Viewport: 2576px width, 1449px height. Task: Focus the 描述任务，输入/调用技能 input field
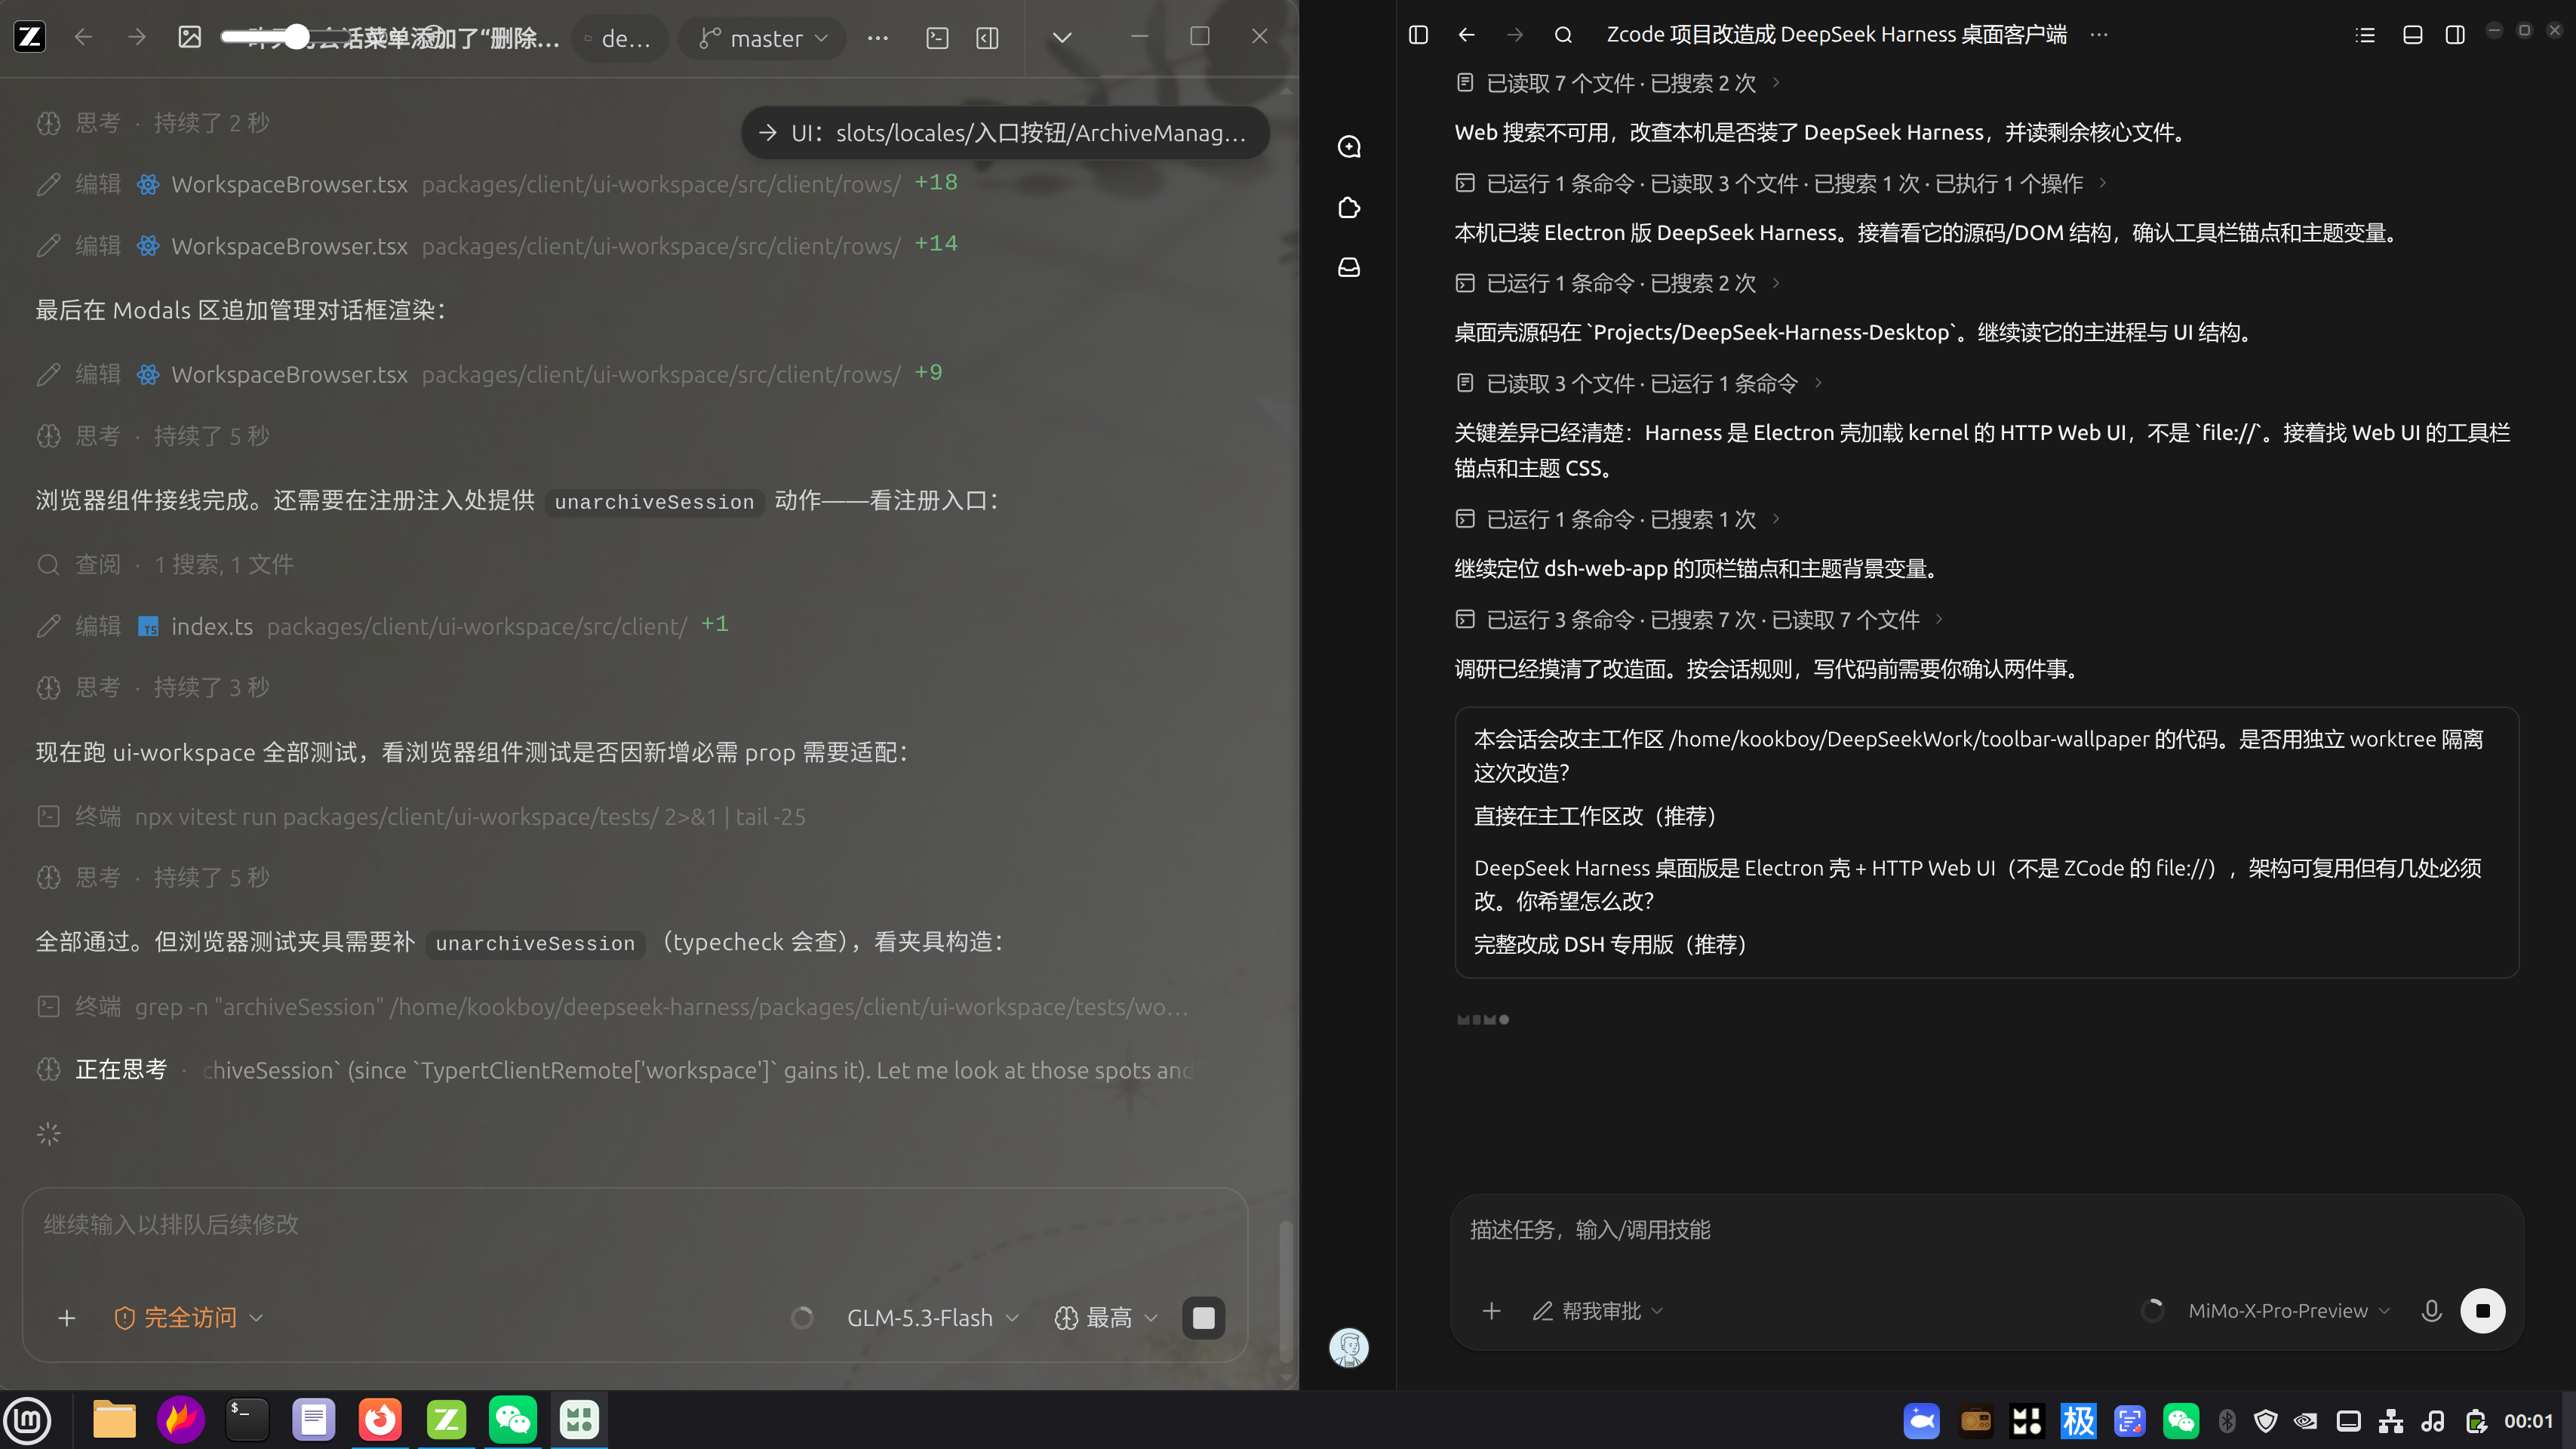click(1986, 1230)
